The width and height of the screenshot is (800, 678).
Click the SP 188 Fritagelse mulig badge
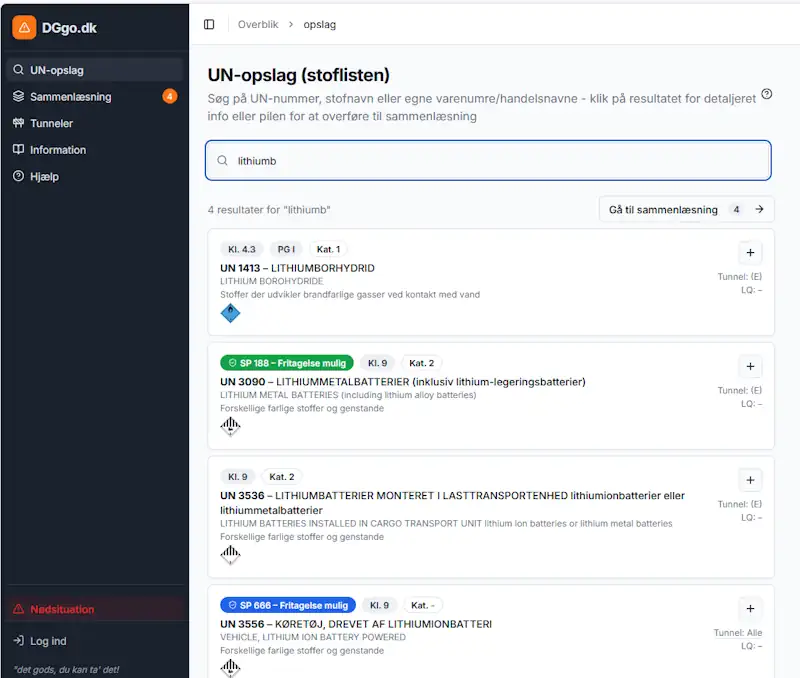tap(285, 363)
